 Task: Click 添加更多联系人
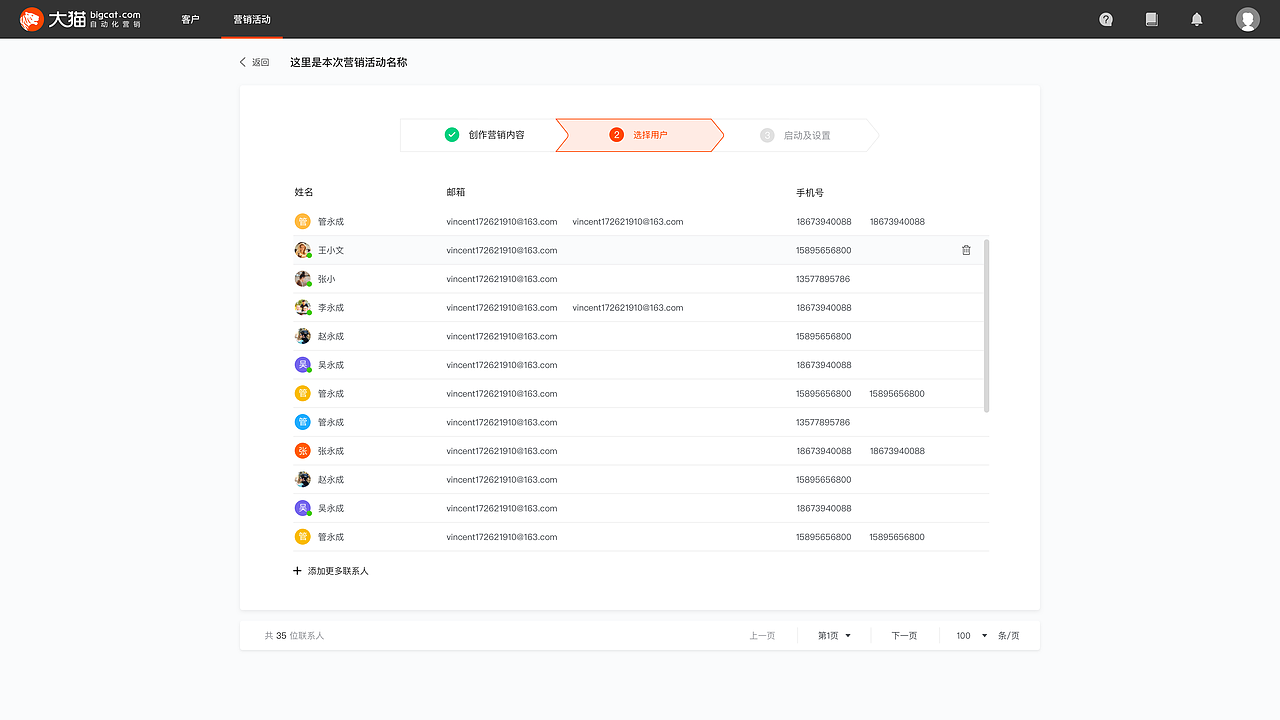point(338,571)
